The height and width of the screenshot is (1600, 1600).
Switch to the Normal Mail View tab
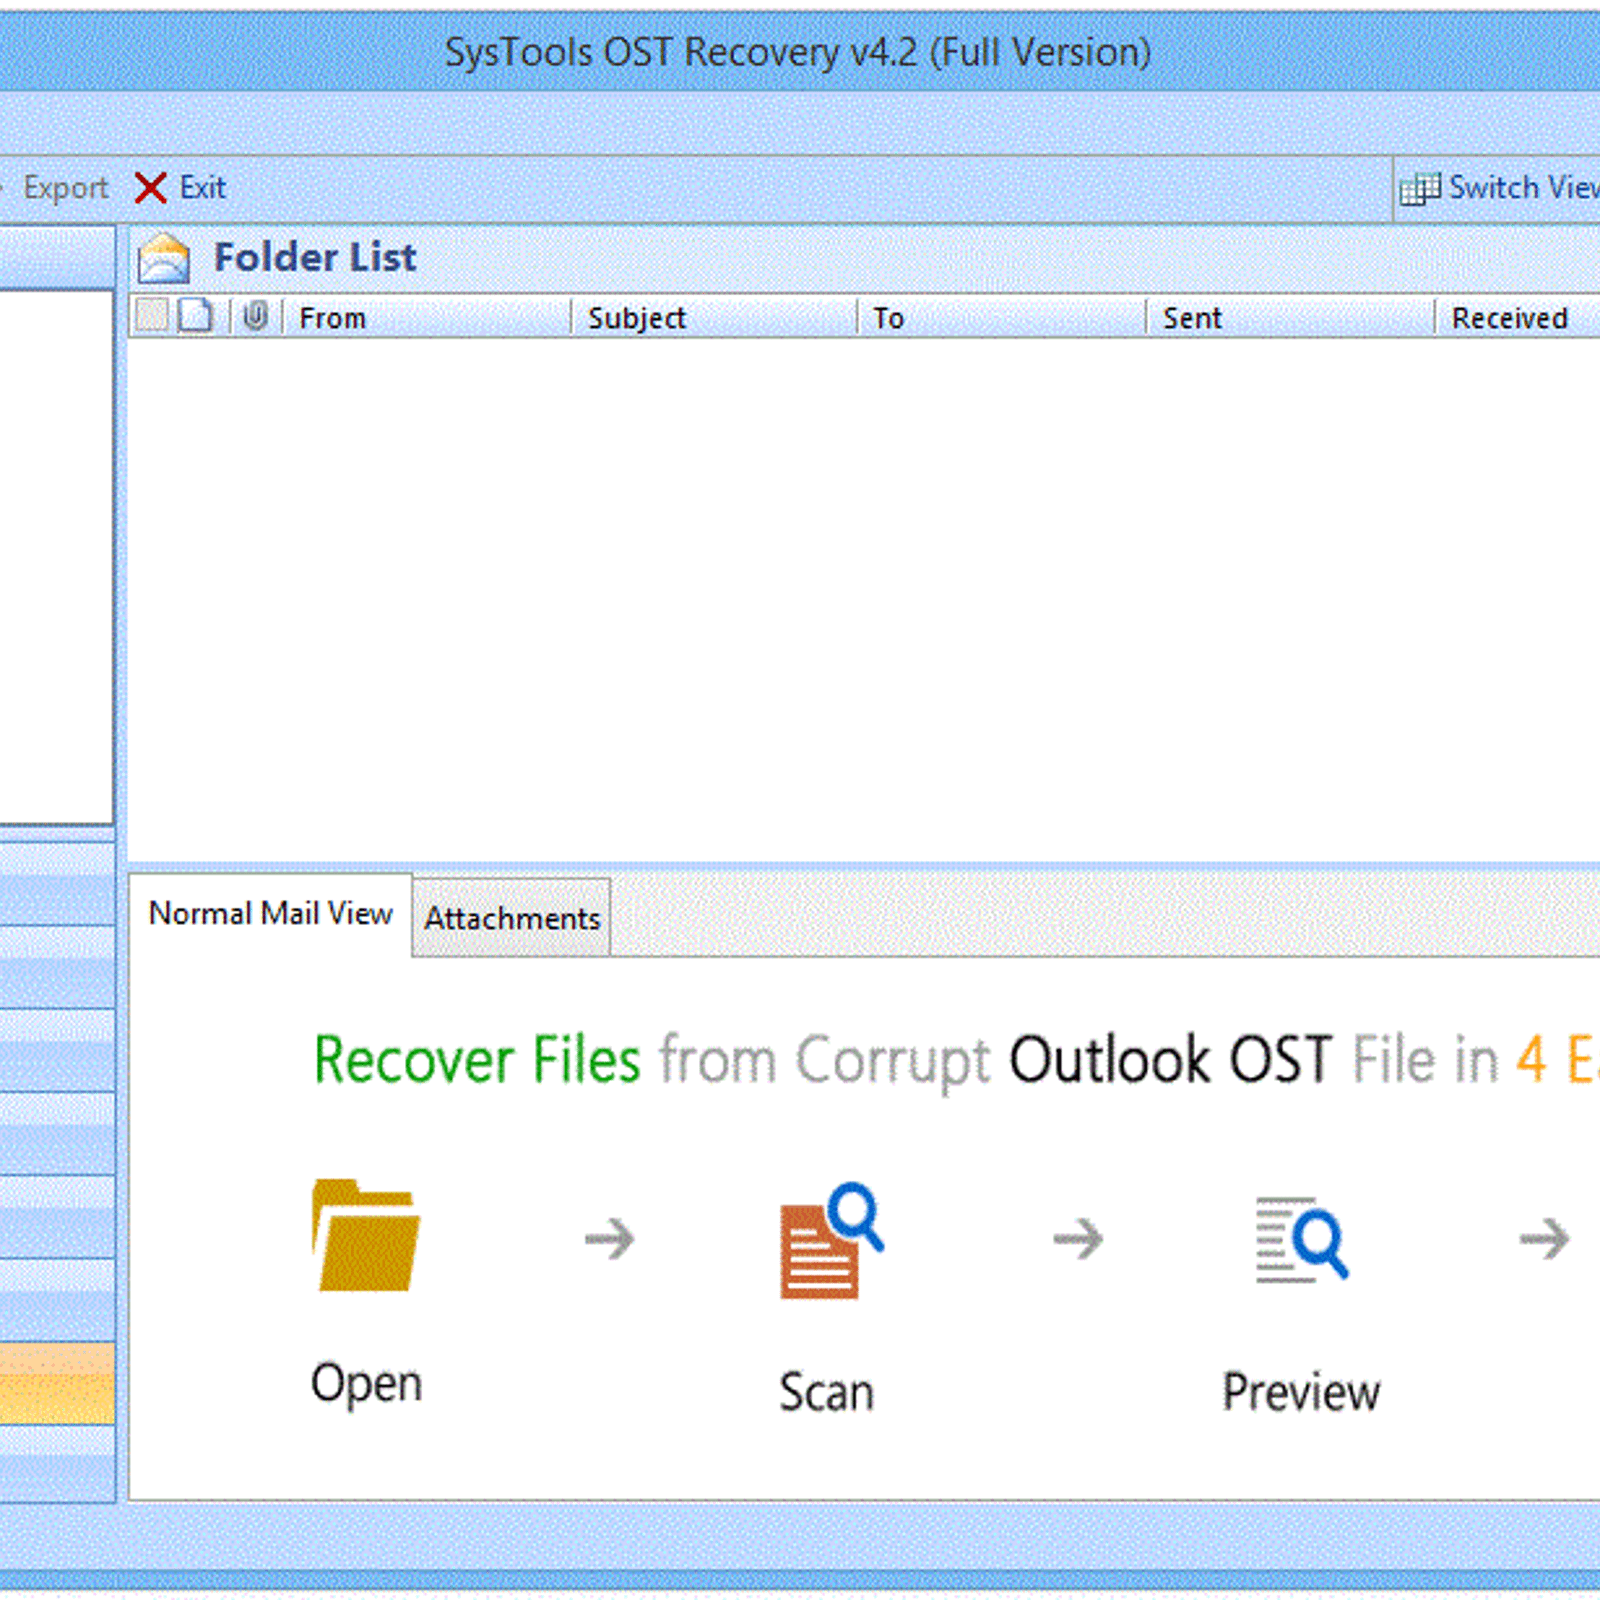pos(270,914)
